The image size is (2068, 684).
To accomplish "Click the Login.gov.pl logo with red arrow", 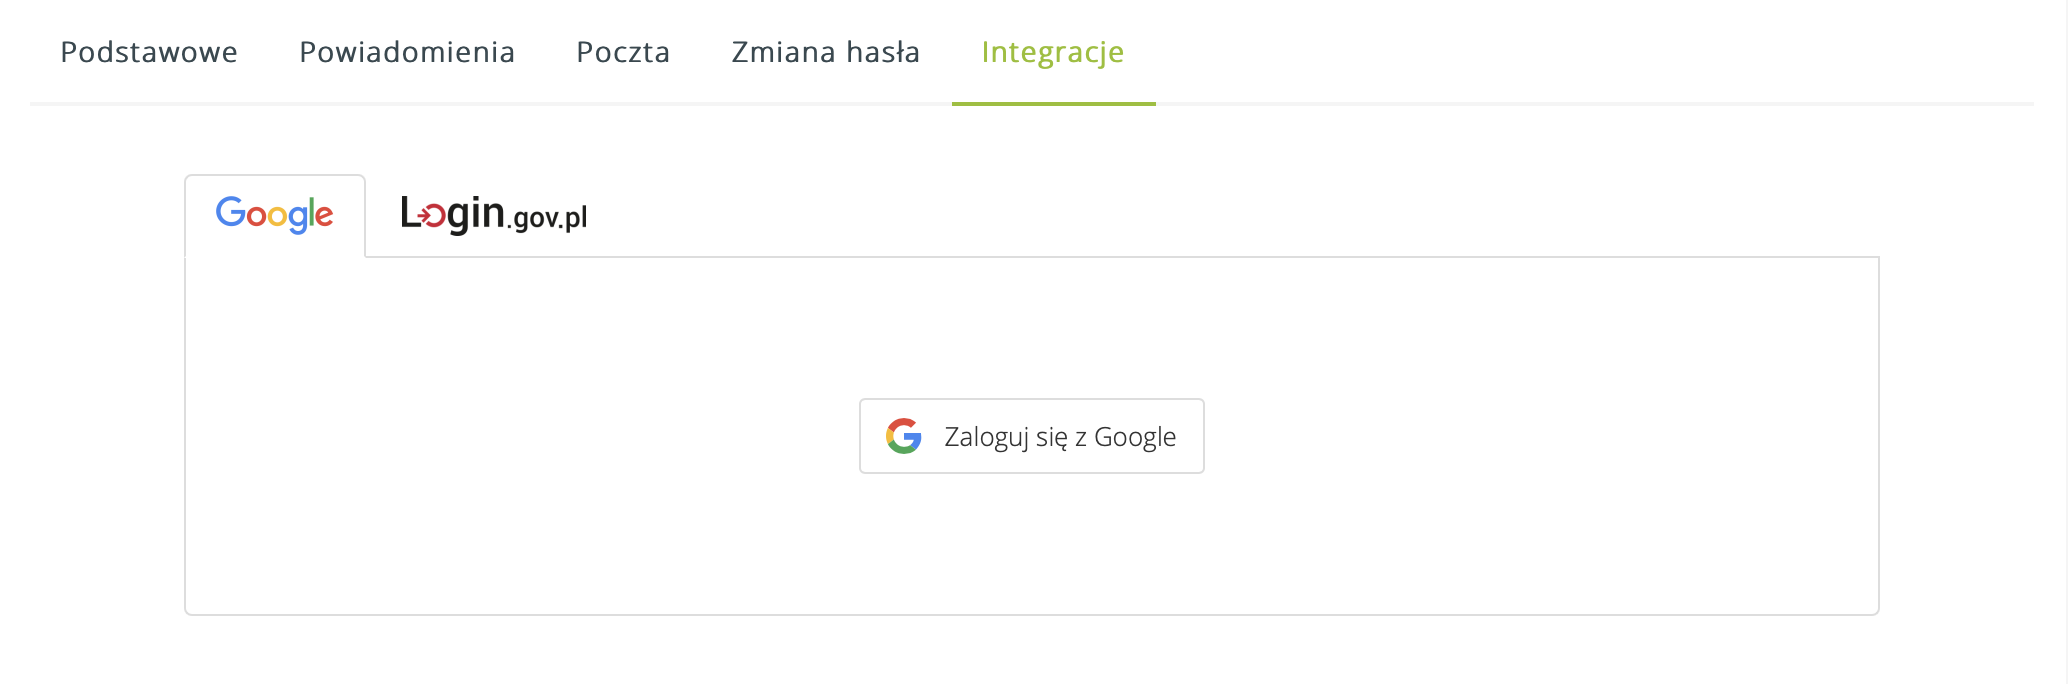I will [x=494, y=213].
